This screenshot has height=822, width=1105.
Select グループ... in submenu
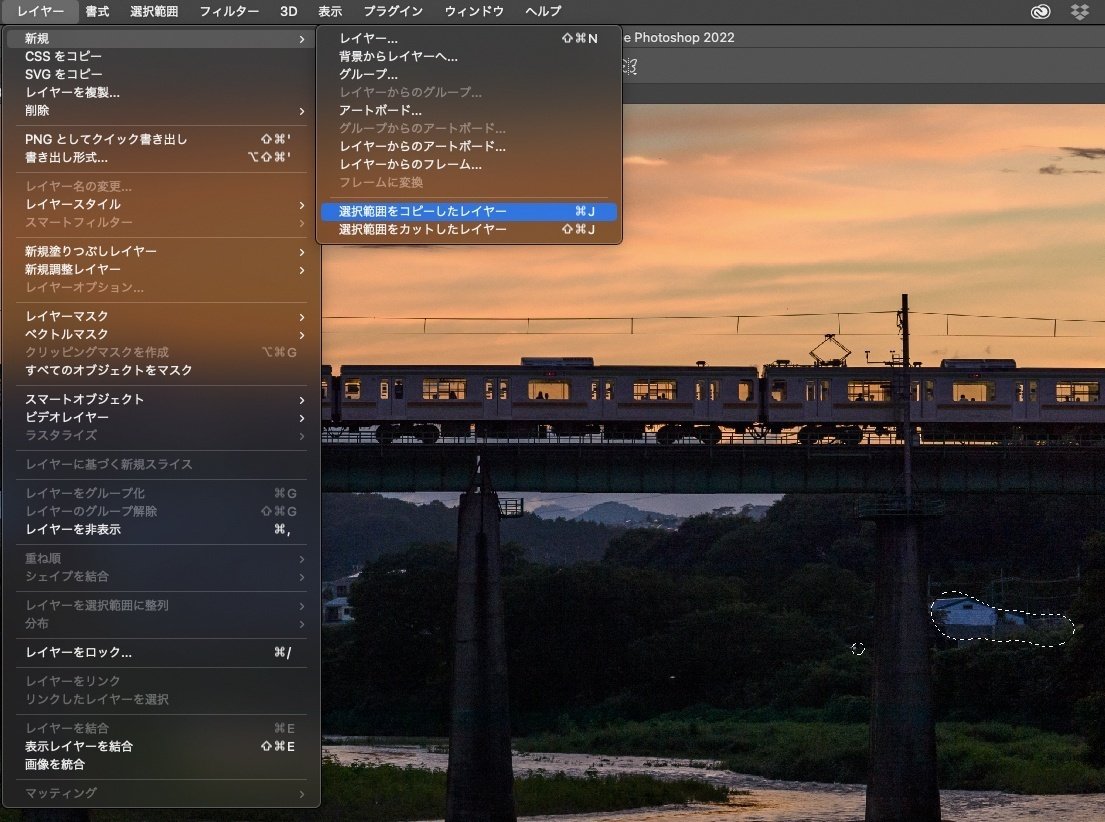point(469,74)
